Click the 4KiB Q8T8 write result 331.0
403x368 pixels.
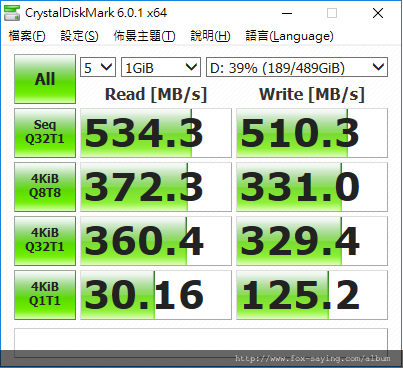312,187
